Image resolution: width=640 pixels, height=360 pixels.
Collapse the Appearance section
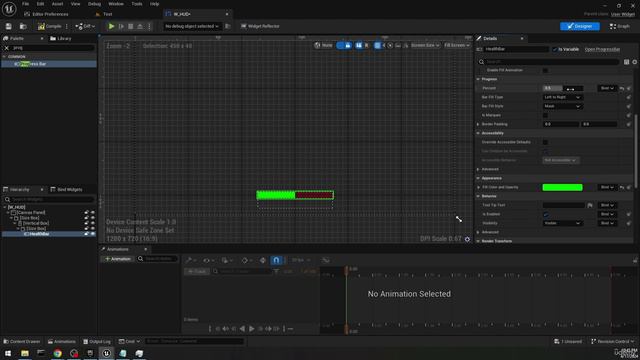(478, 178)
